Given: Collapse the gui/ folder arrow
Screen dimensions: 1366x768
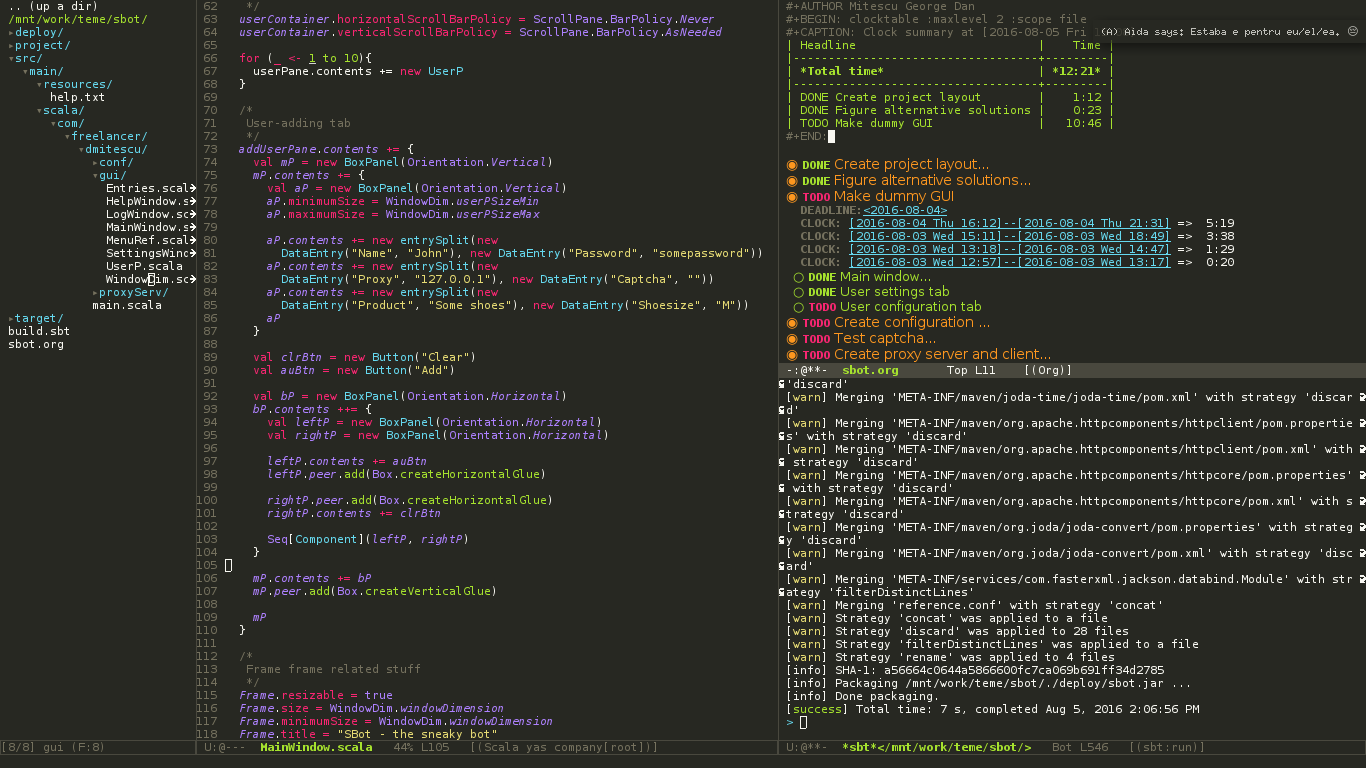Looking at the screenshot, I should pos(95,175).
